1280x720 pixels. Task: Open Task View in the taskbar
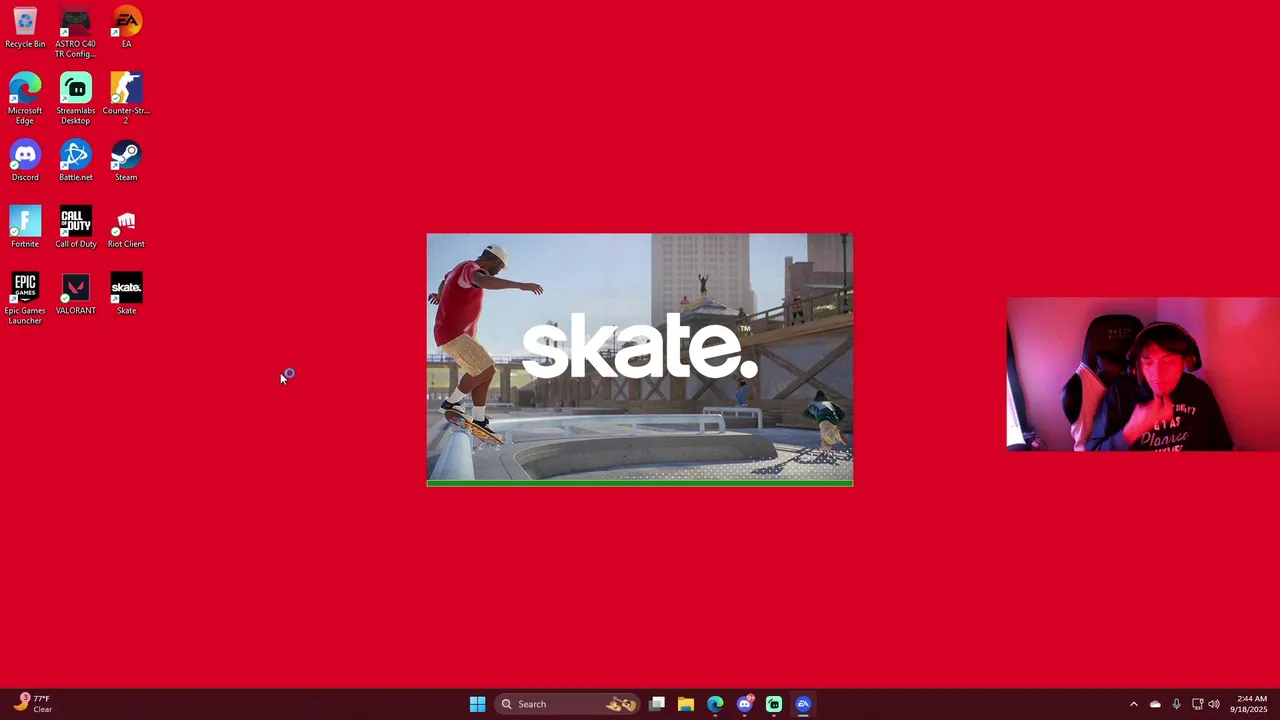pos(657,704)
